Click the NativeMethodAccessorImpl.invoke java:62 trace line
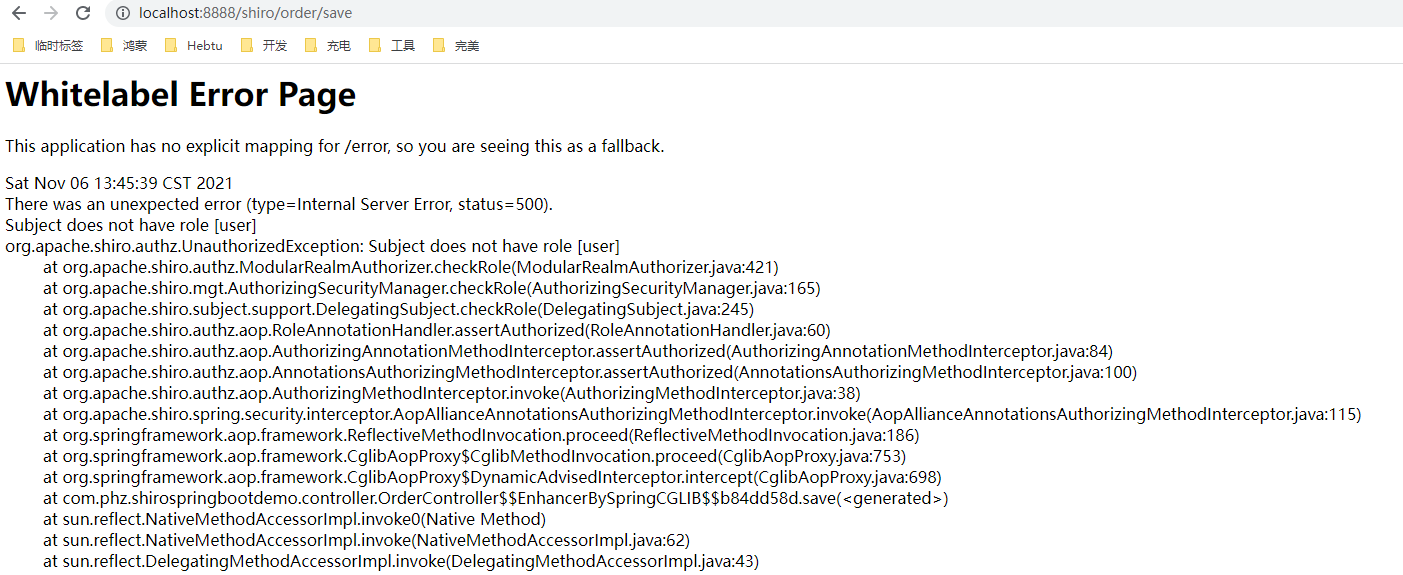The image size is (1403, 575). click(367, 540)
